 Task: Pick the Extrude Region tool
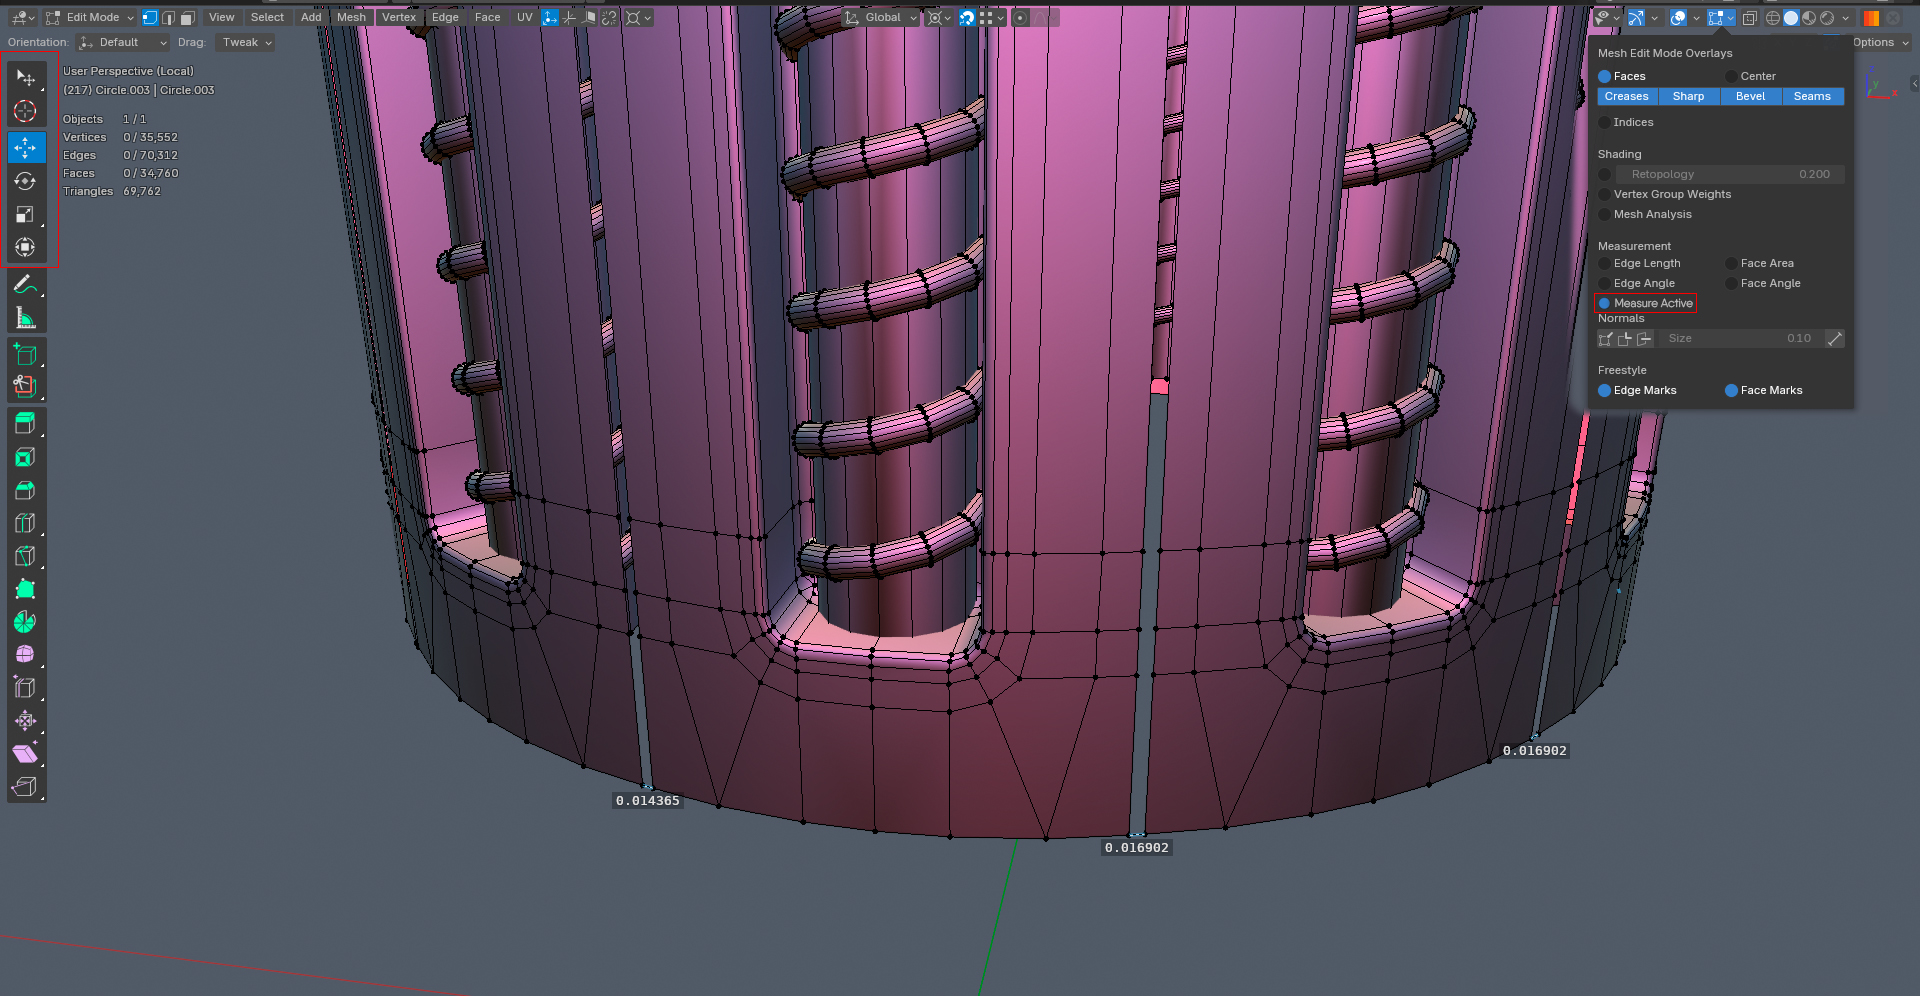pos(26,424)
